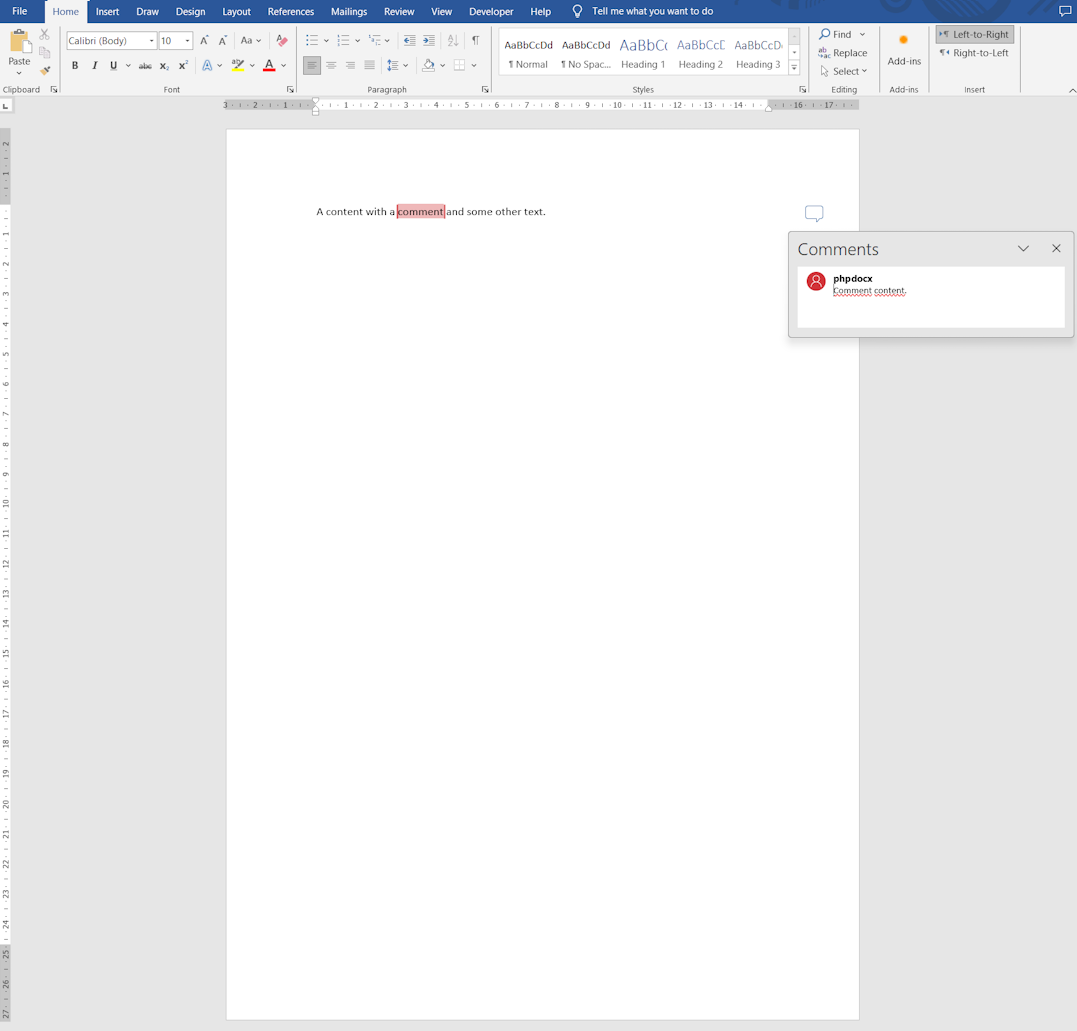Expand the underline style dropdown arrow
This screenshot has height=1031, width=1077.
click(128, 65)
